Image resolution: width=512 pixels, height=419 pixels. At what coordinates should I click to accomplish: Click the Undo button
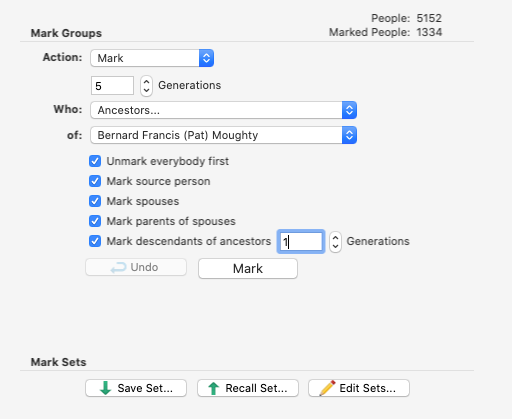coord(136,267)
